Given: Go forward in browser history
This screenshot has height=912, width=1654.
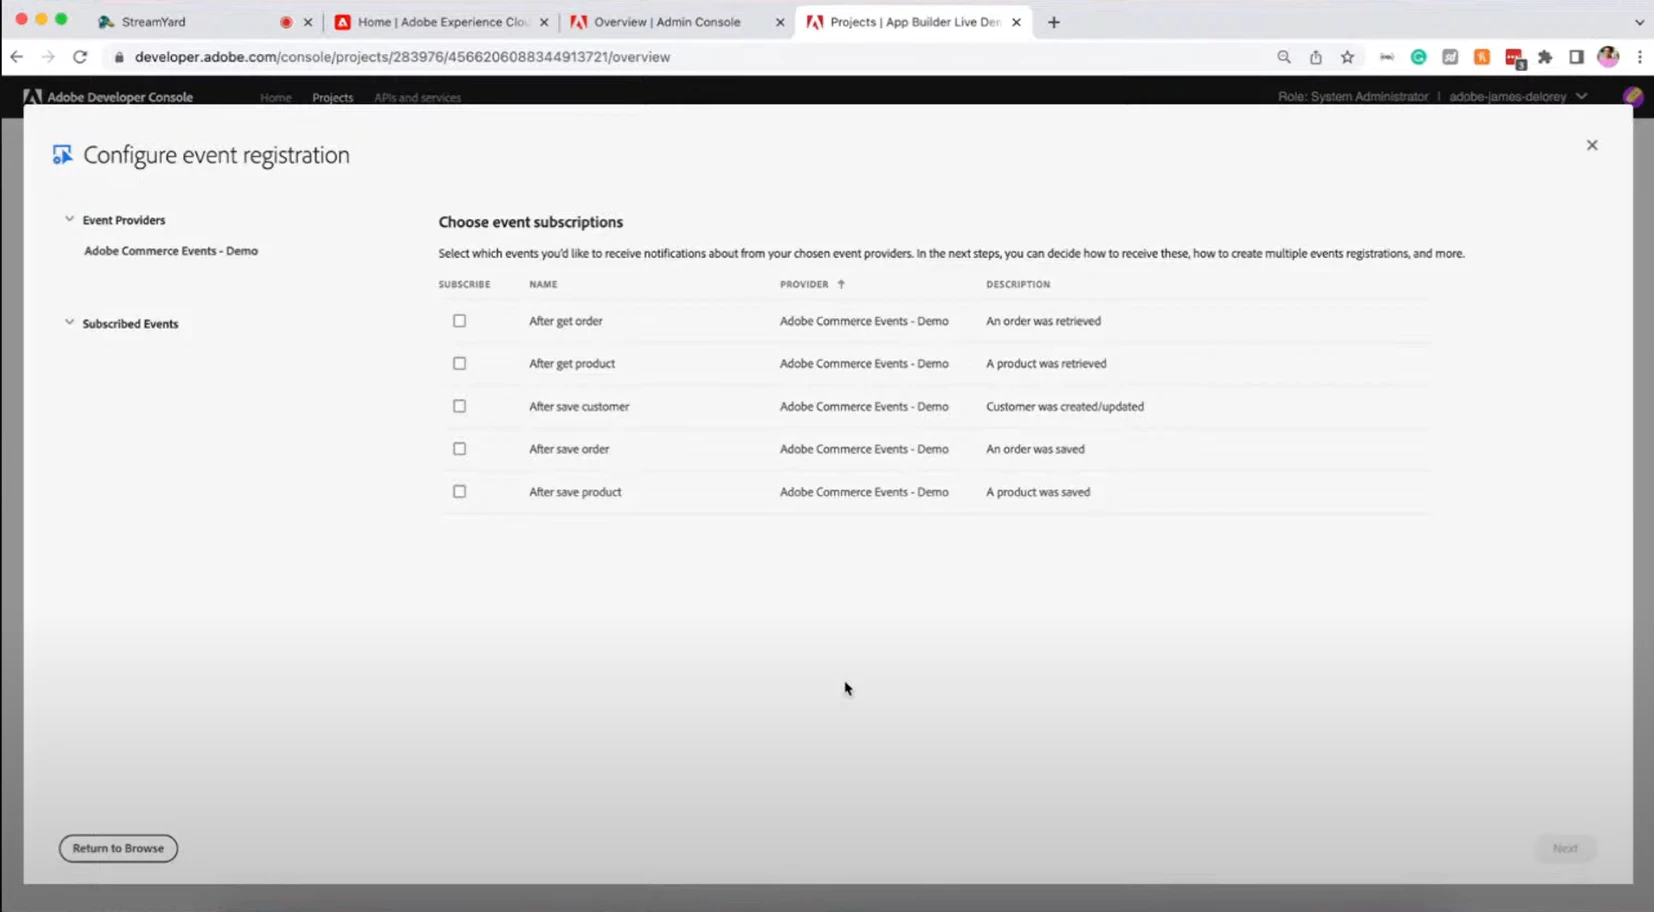Looking at the screenshot, I should click(x=48, y=57).
